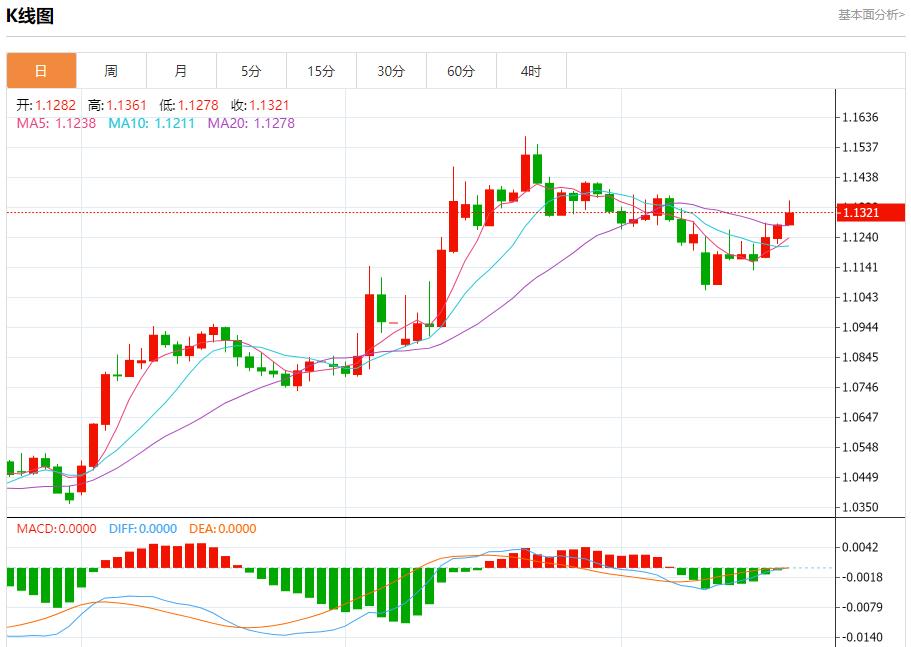Click the MACD value label
This screenshot has height=647, width=911.
(56, 529)
